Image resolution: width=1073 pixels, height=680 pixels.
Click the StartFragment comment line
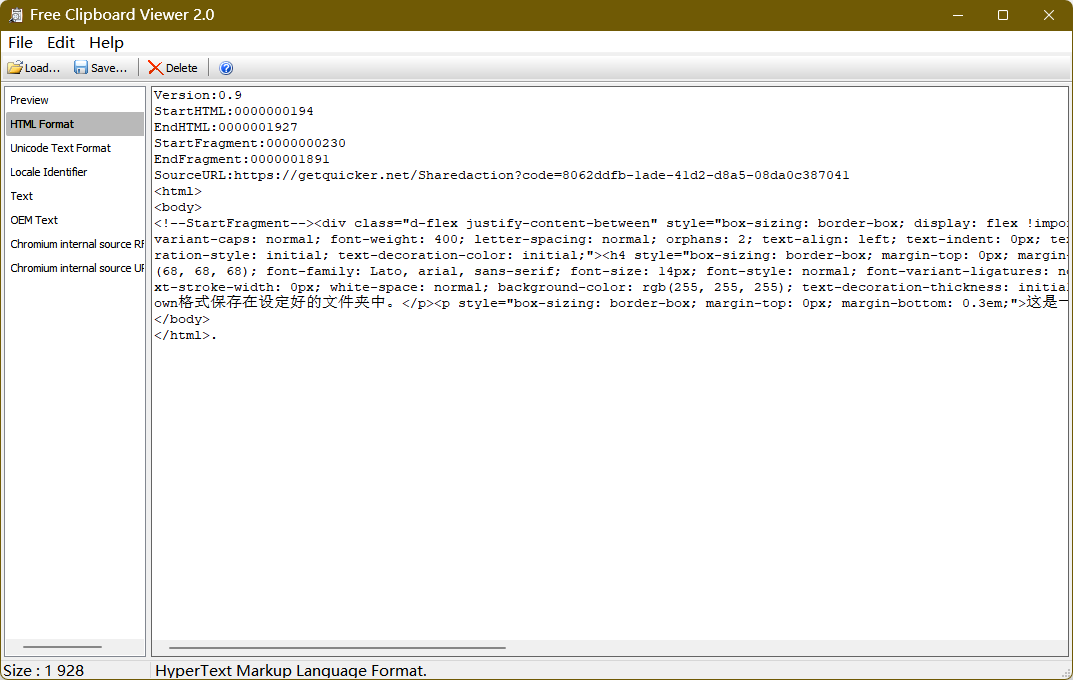coord(610,223)
